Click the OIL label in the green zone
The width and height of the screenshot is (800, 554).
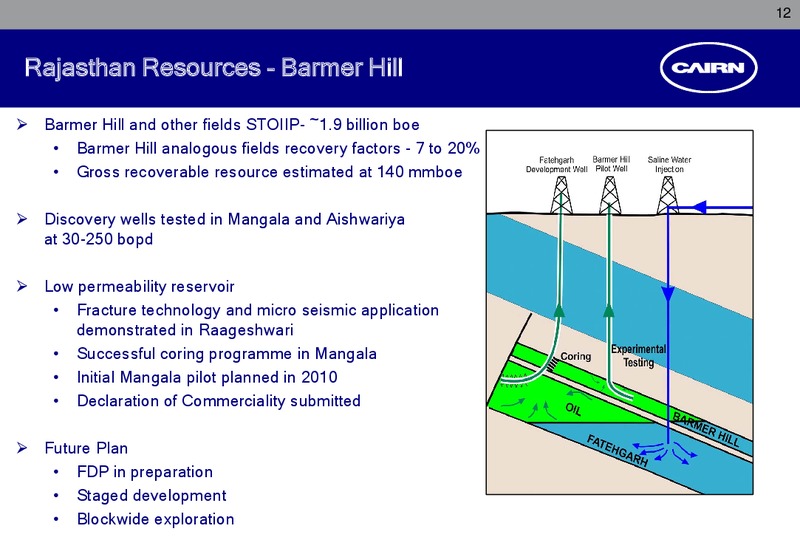point(573,409)
